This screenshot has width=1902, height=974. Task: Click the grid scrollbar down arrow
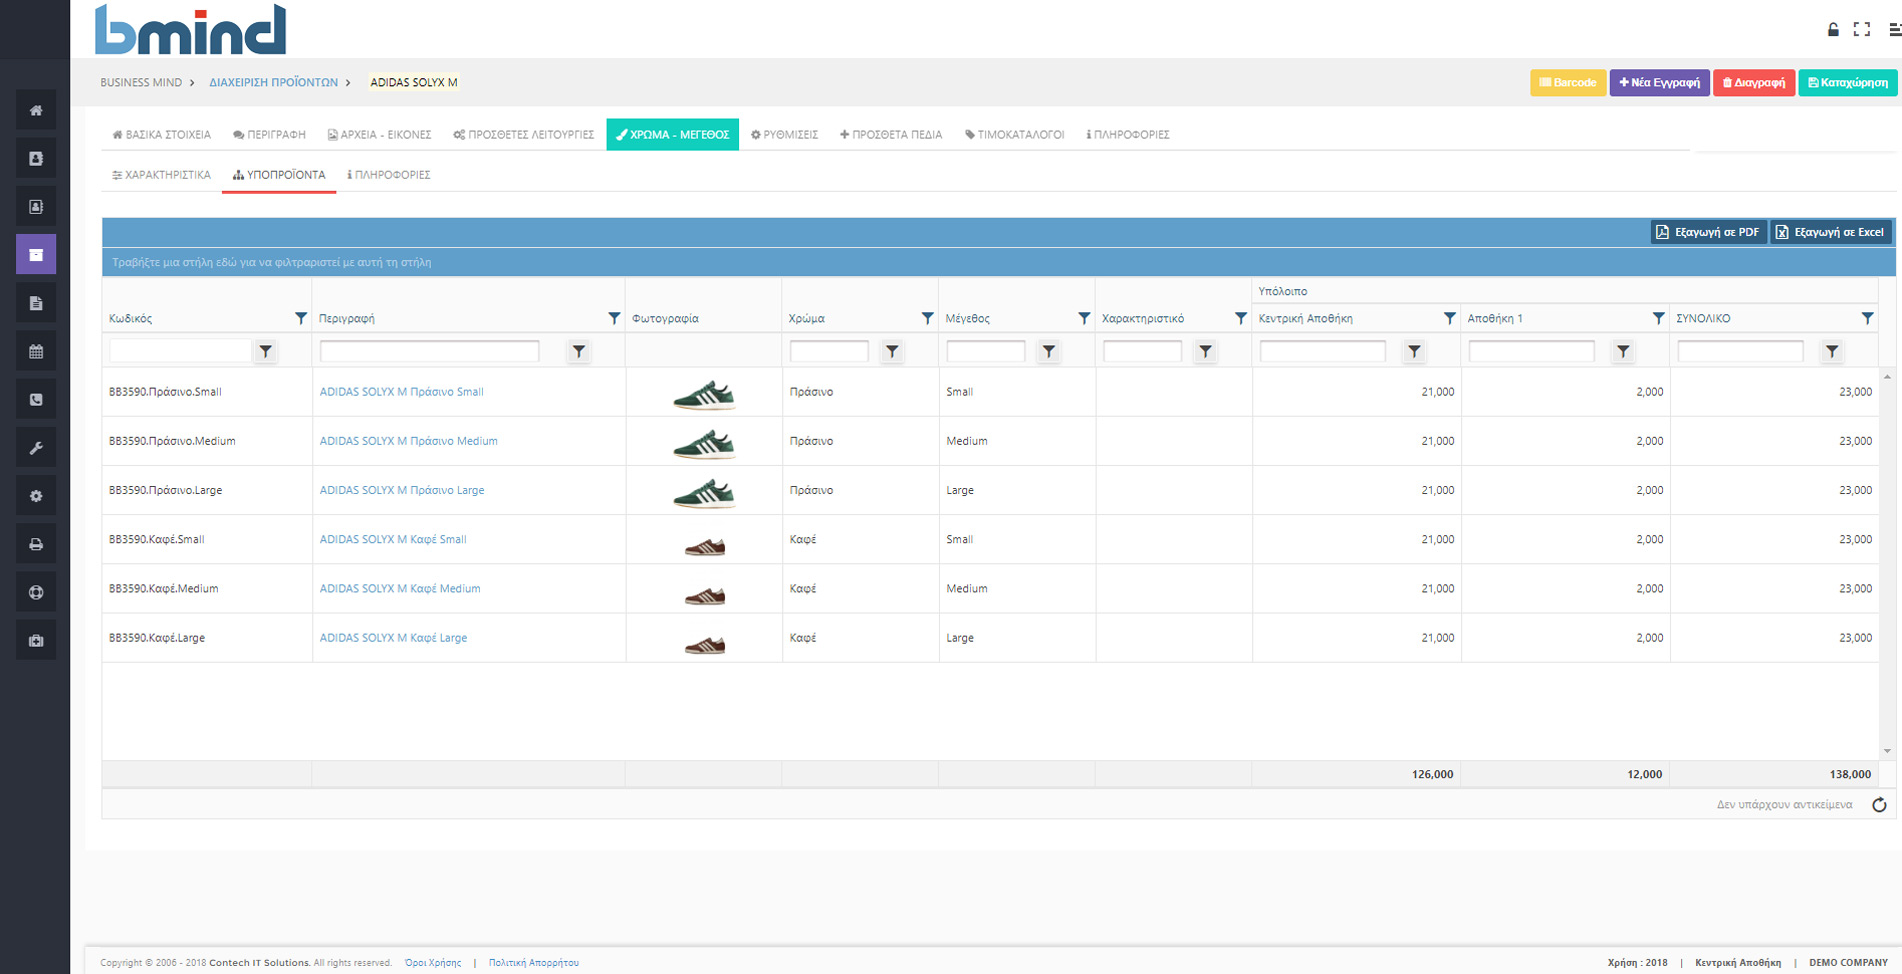point(1887,751)
